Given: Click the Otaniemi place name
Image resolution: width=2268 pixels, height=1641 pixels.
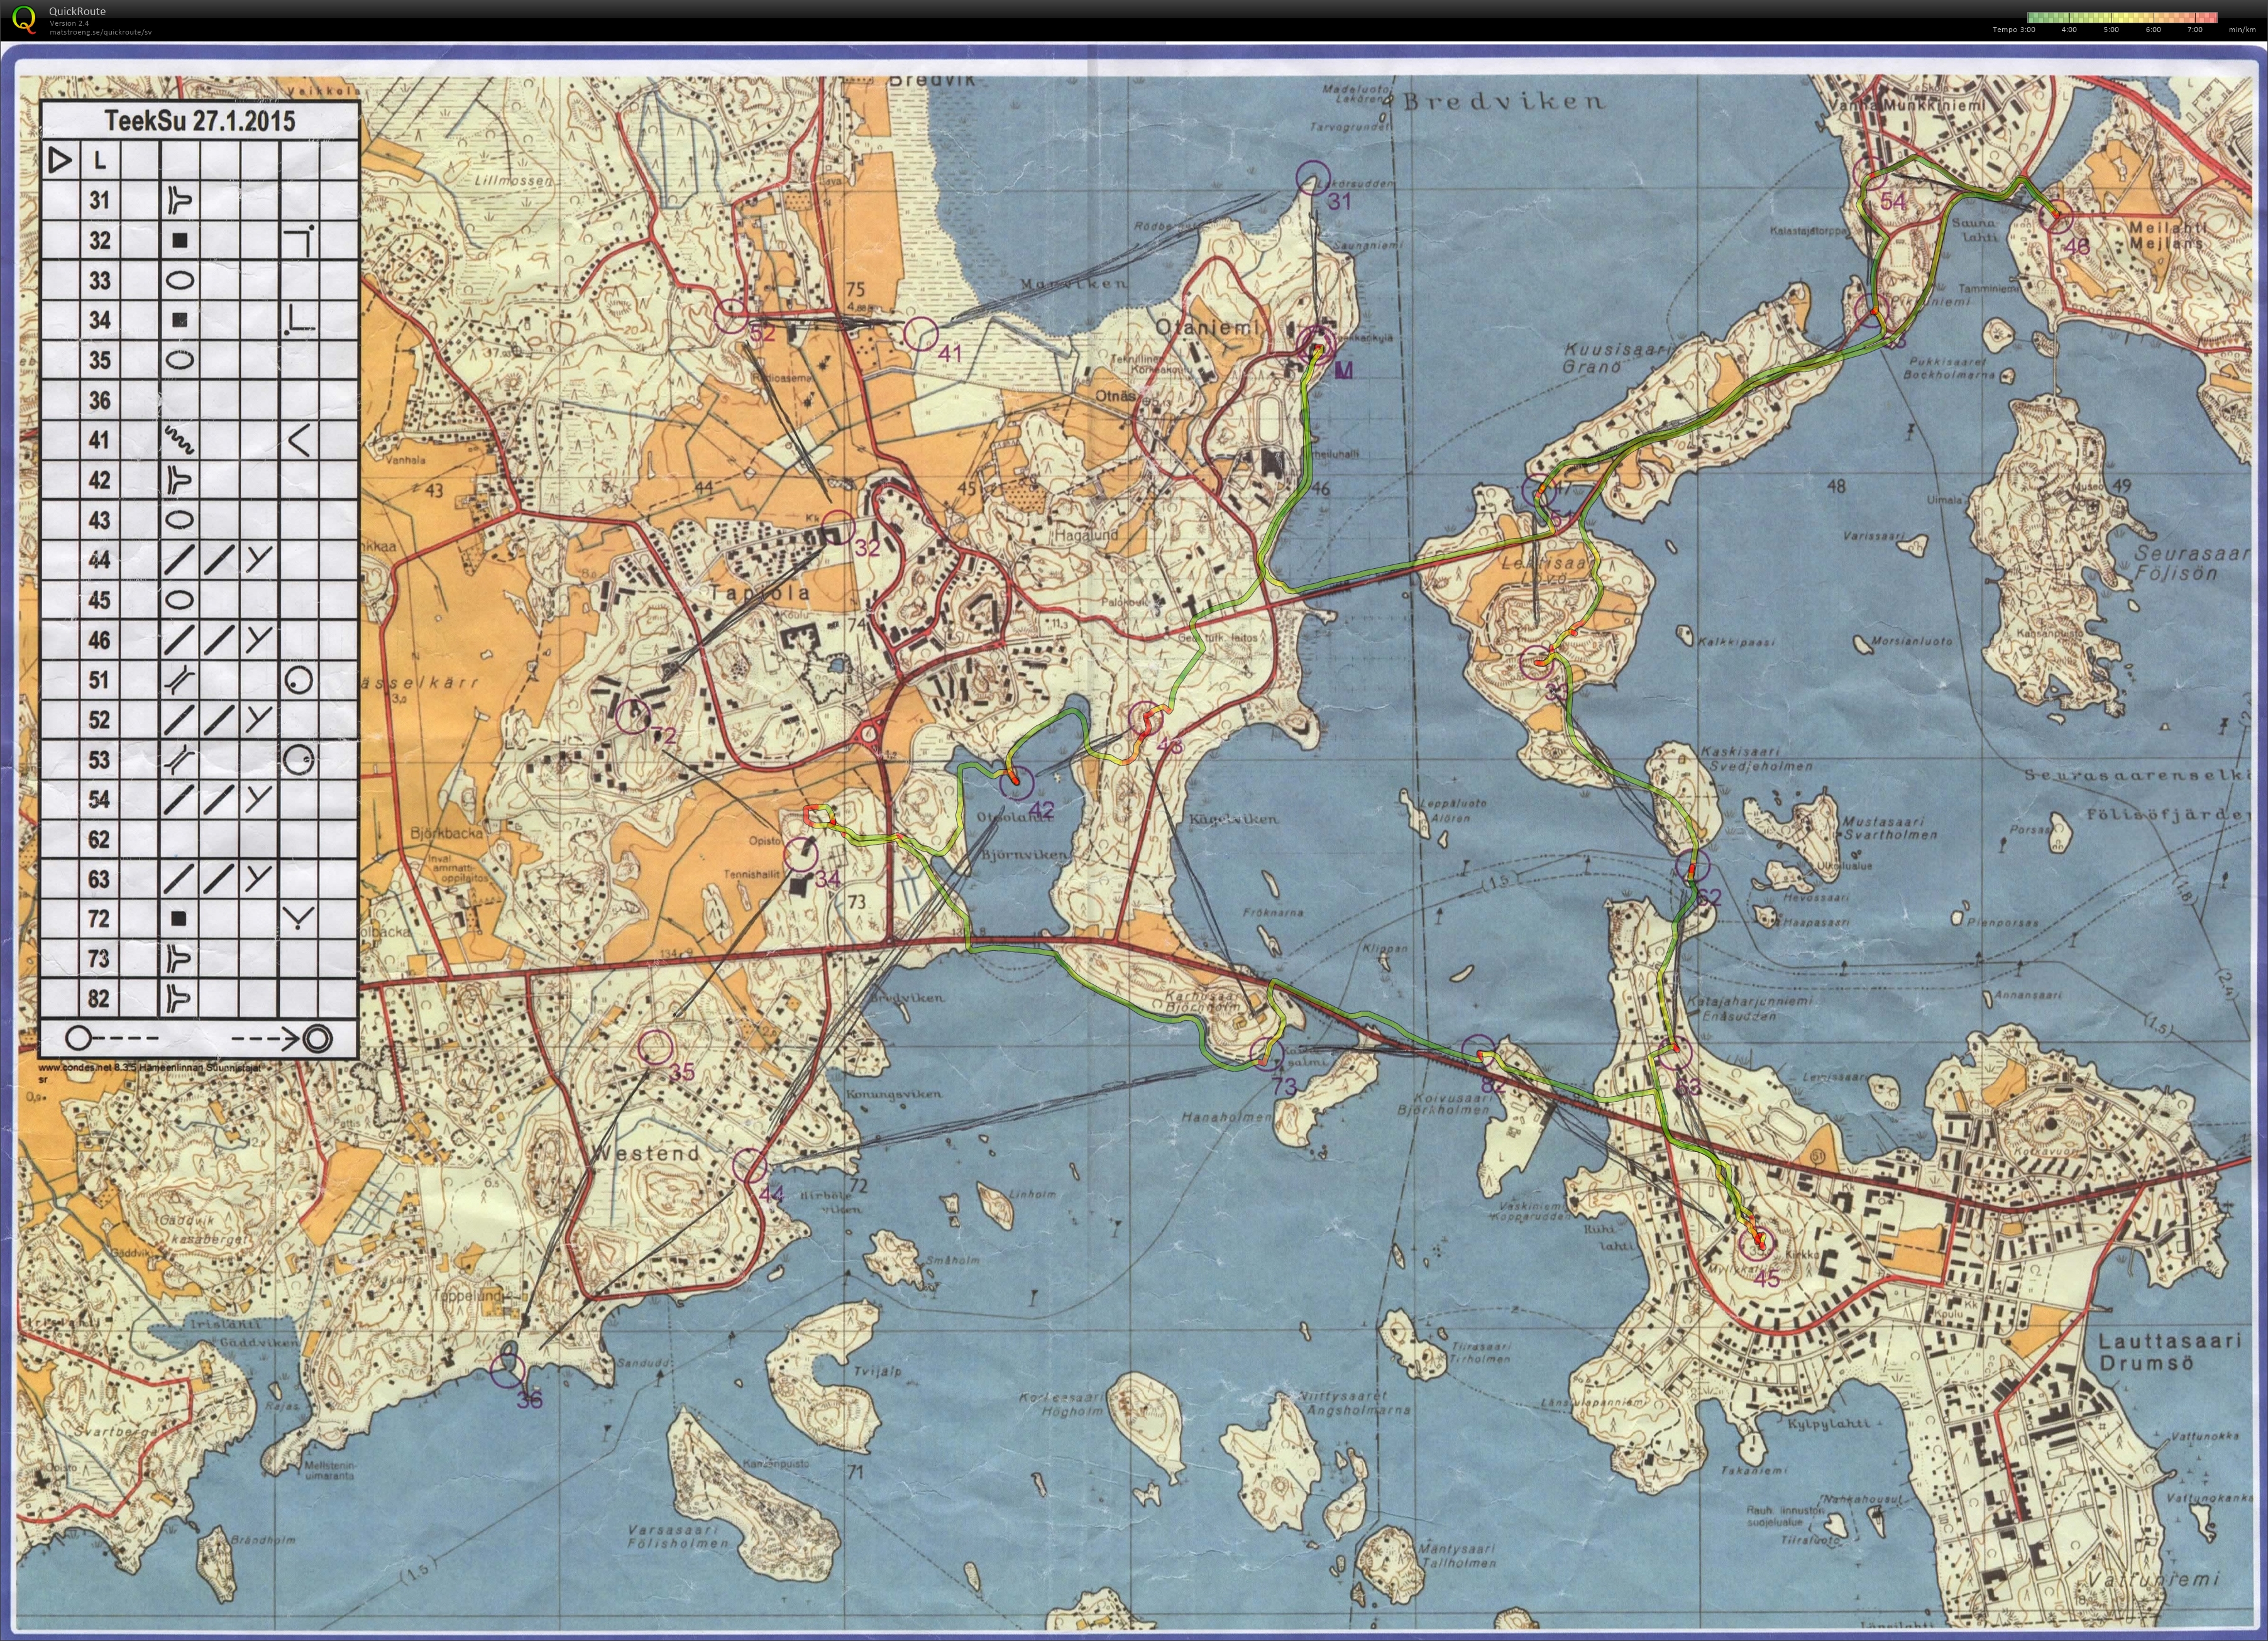Looking at the screenshot, I should [1209, 327].
